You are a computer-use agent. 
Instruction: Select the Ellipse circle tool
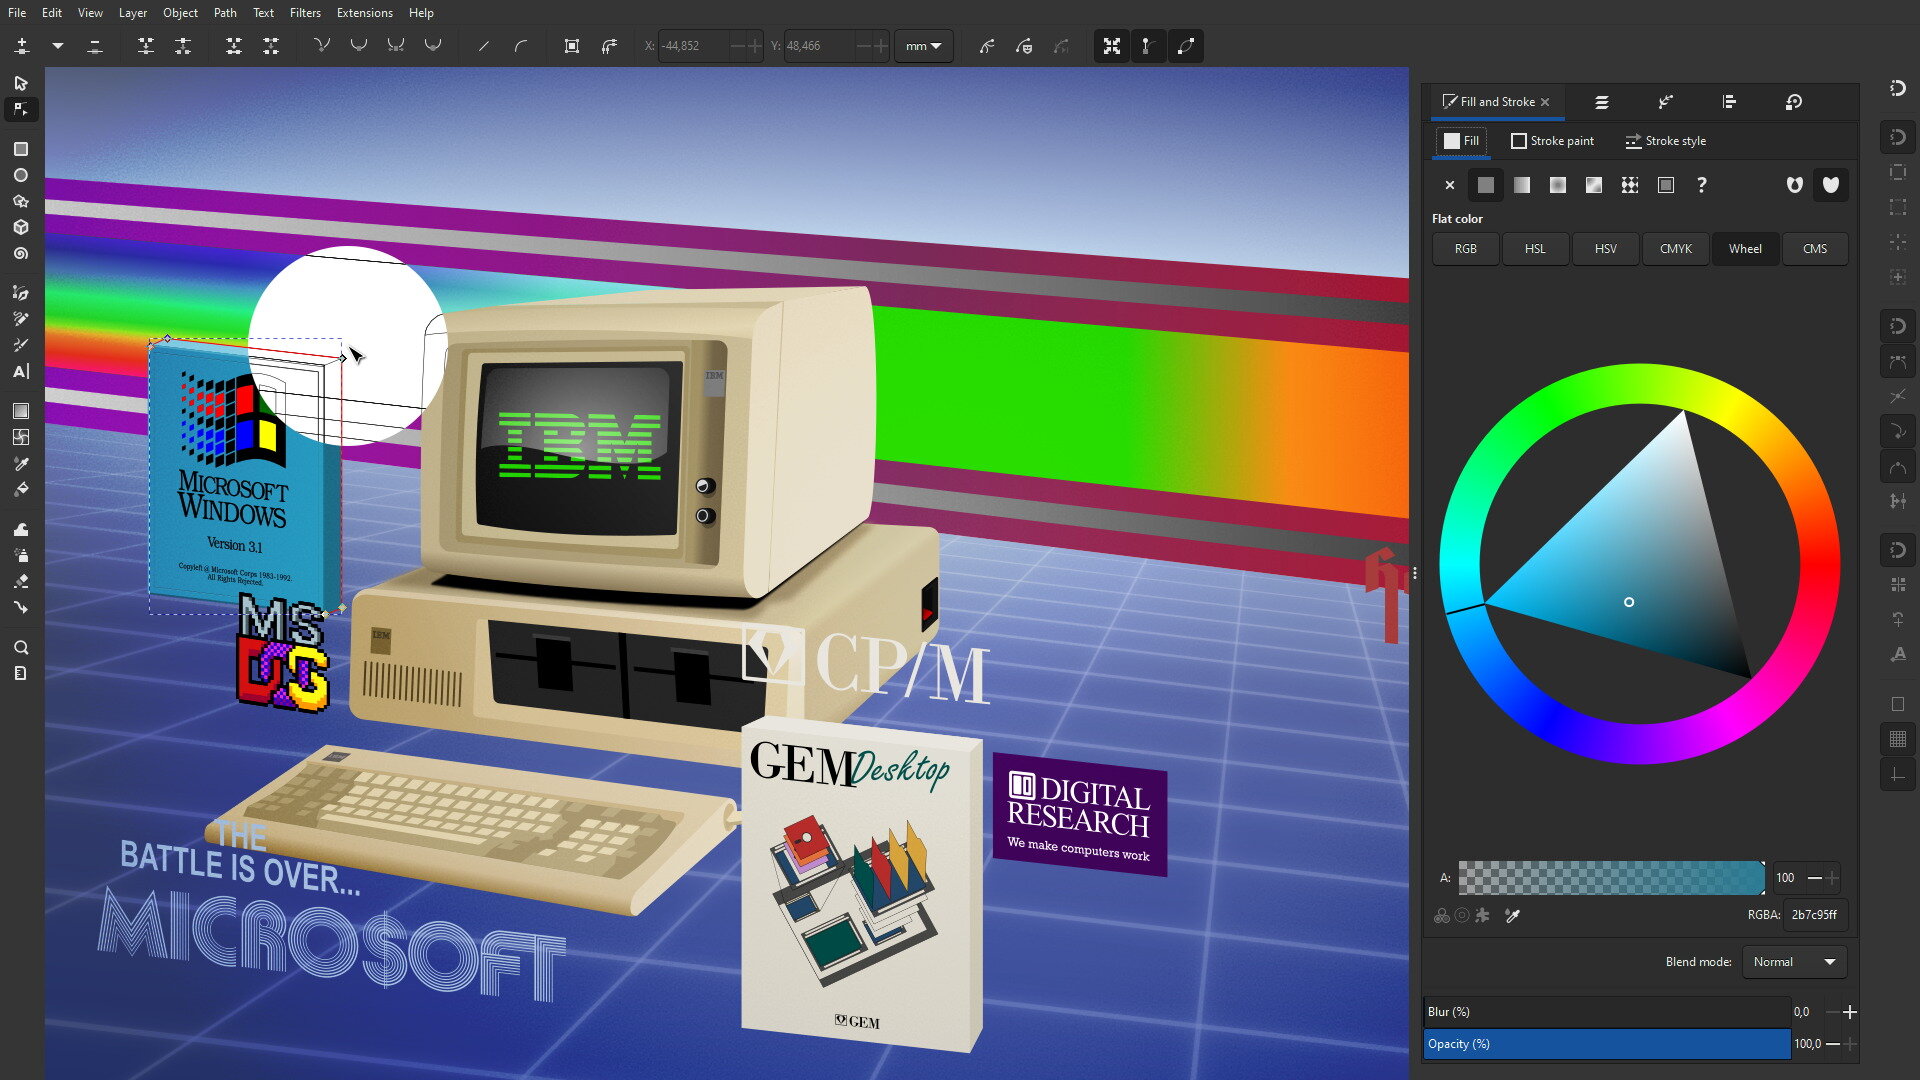21,175
